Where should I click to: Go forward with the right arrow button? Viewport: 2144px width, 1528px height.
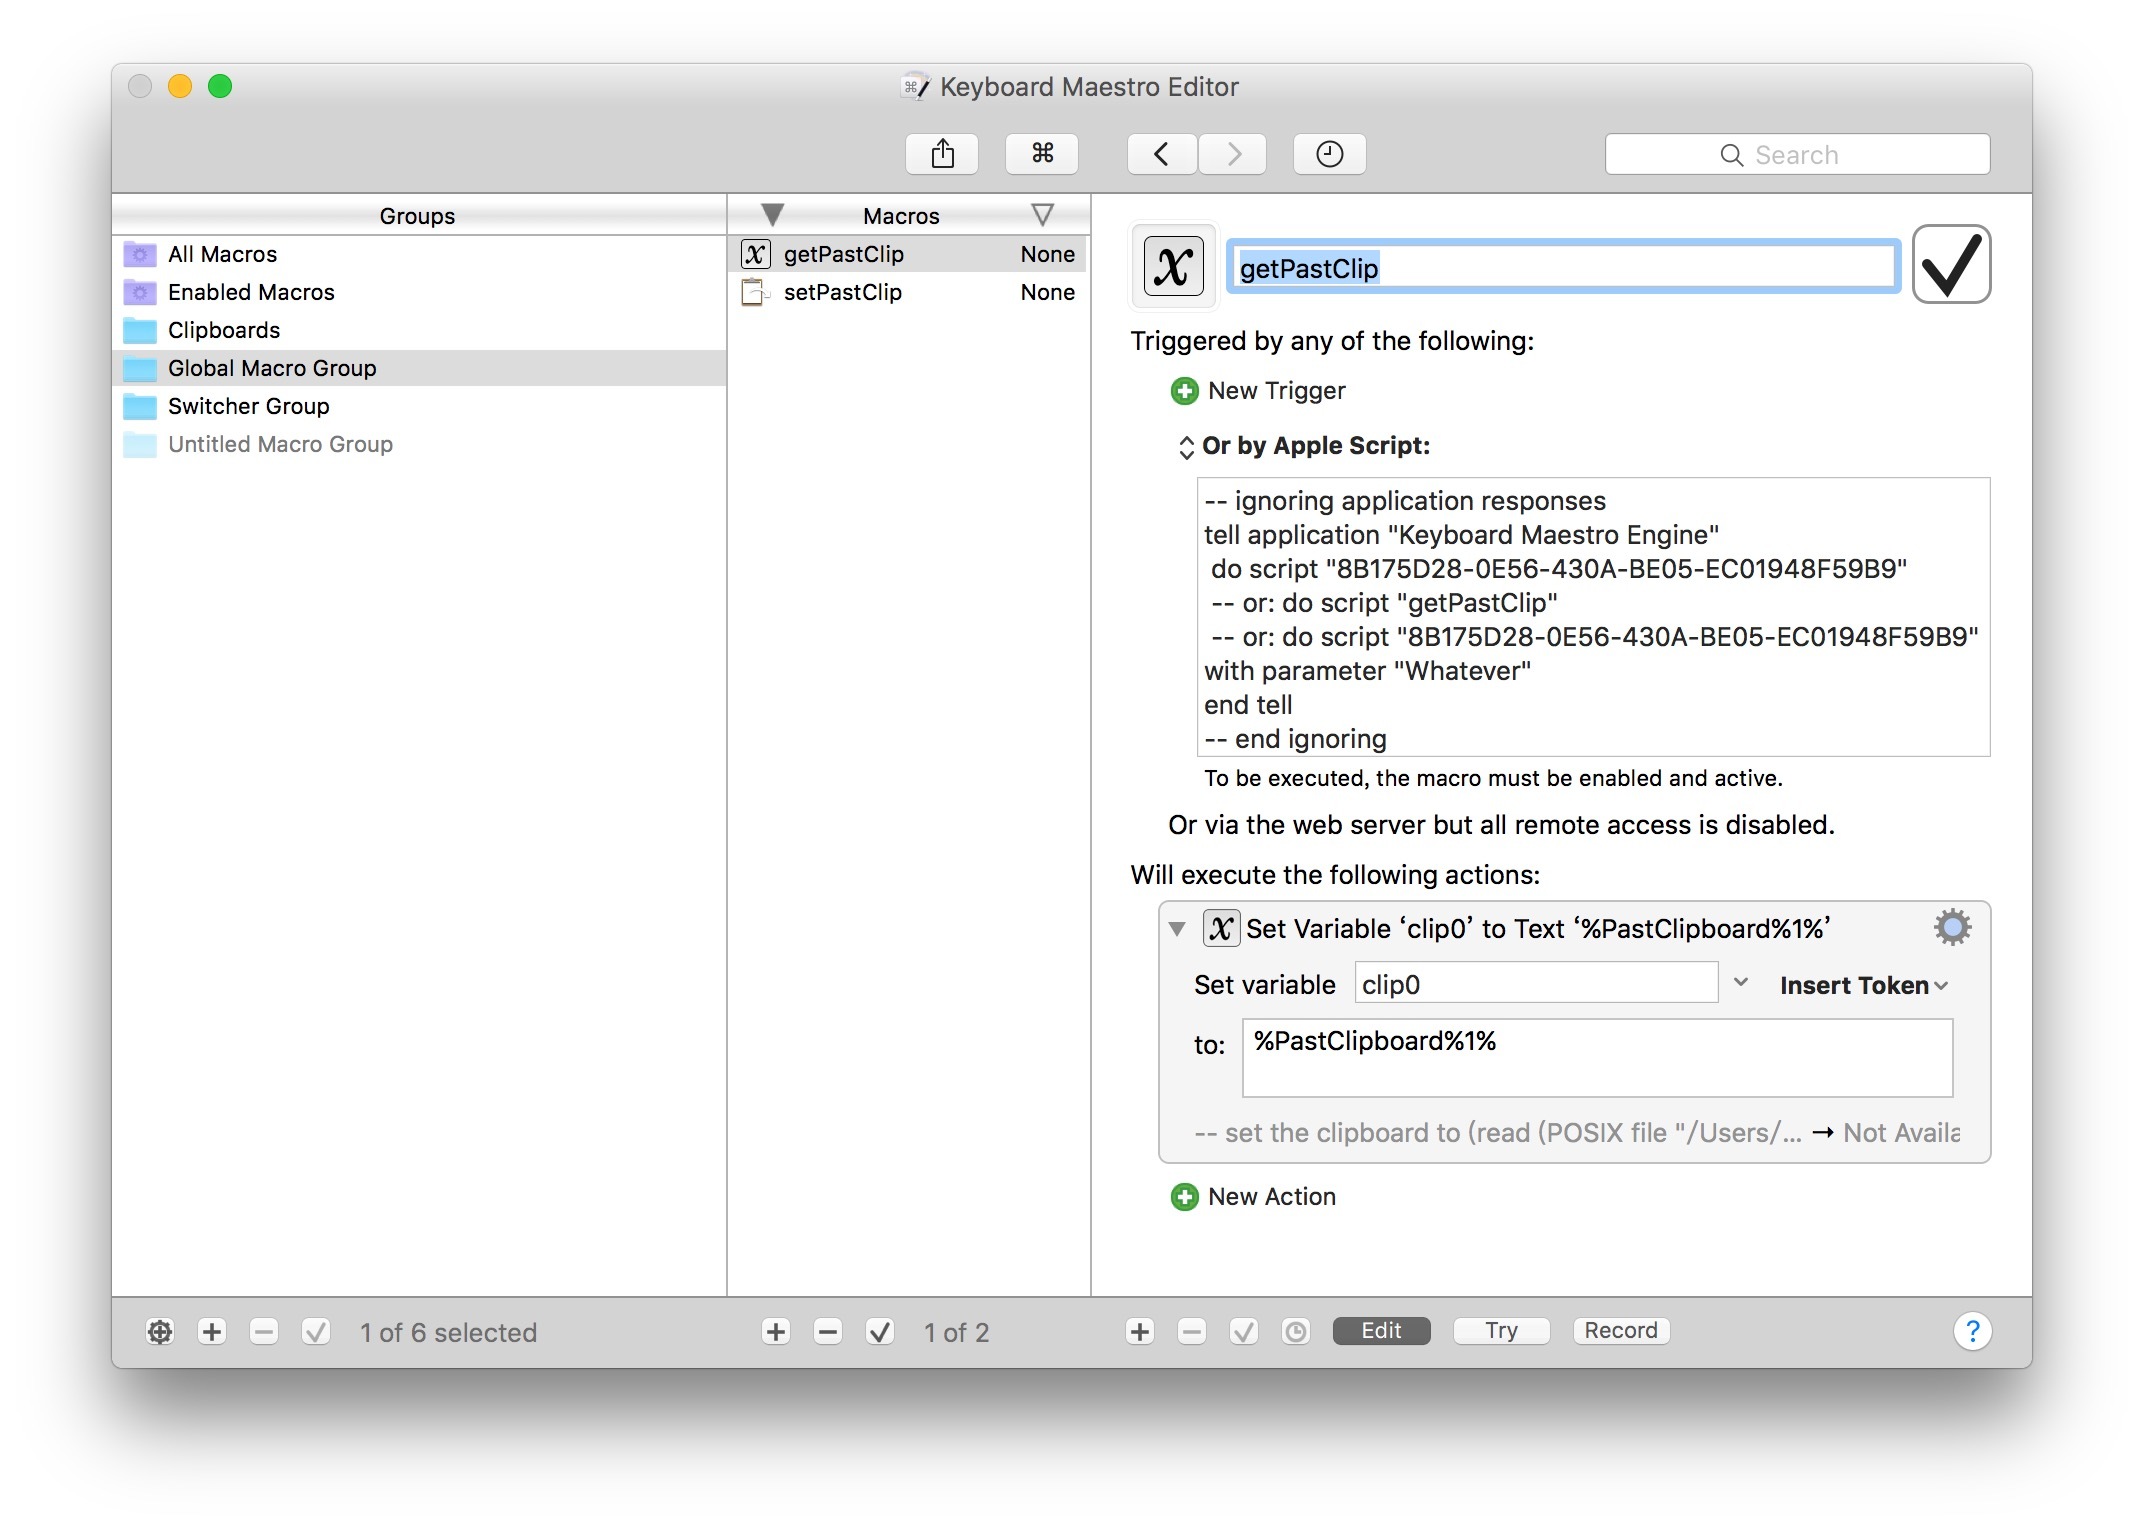[x=1233, y=154]
